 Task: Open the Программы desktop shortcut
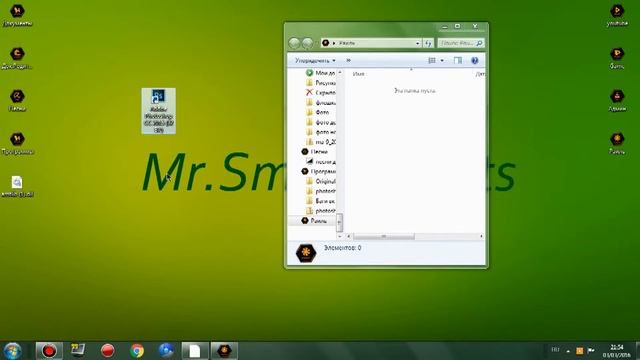17,144
